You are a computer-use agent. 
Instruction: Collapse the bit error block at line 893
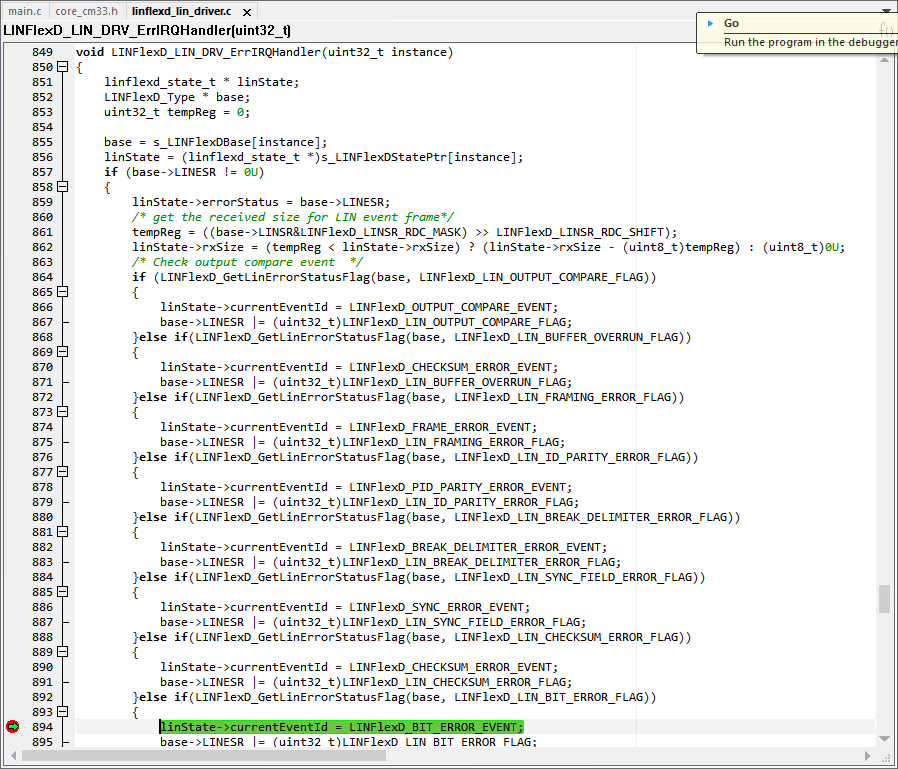(x=62, y=712)
